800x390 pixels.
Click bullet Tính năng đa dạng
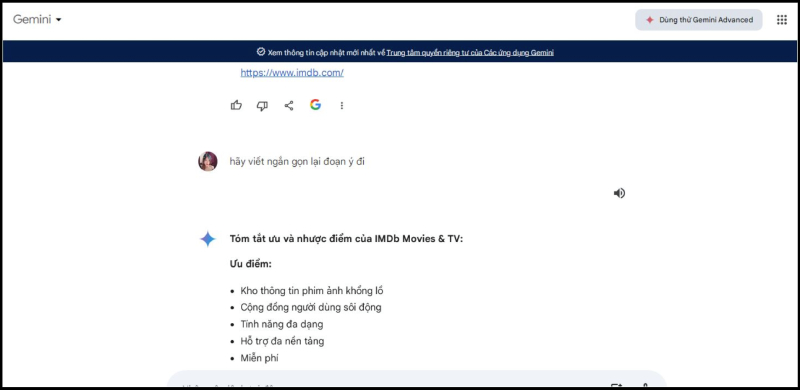click(x=282, y=324)
